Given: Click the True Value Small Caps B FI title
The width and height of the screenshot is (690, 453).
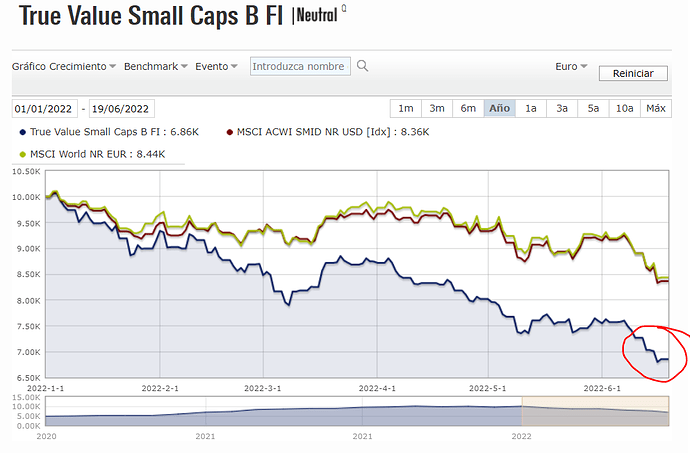Looking at the screenshot, I should pos(151,16).
